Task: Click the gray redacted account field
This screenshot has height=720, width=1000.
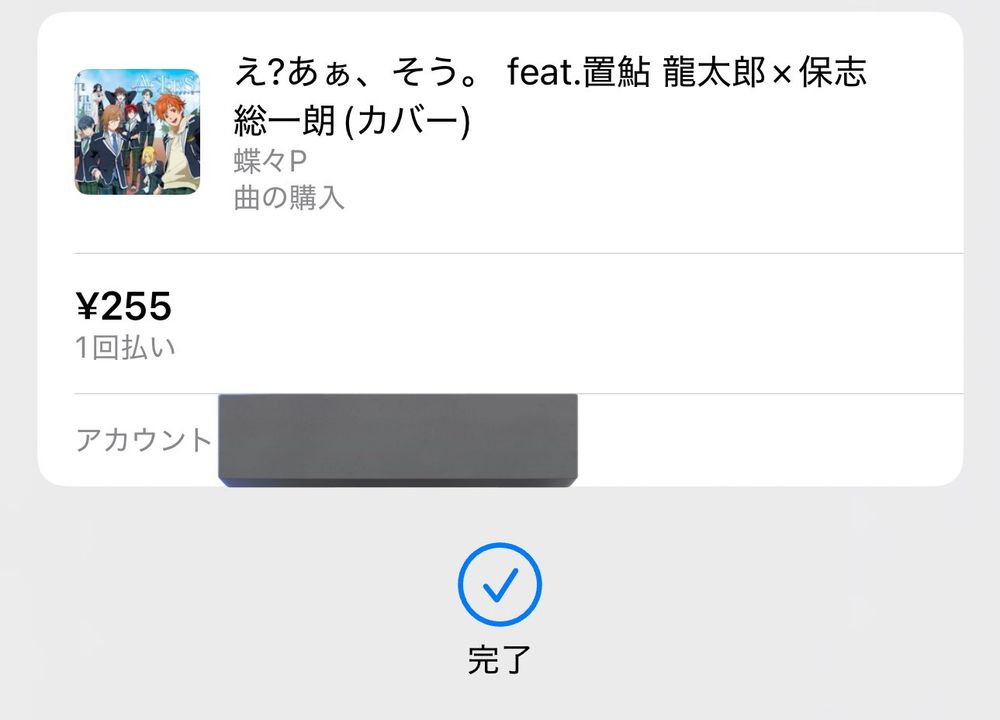Action: click(x=398, y=440)
